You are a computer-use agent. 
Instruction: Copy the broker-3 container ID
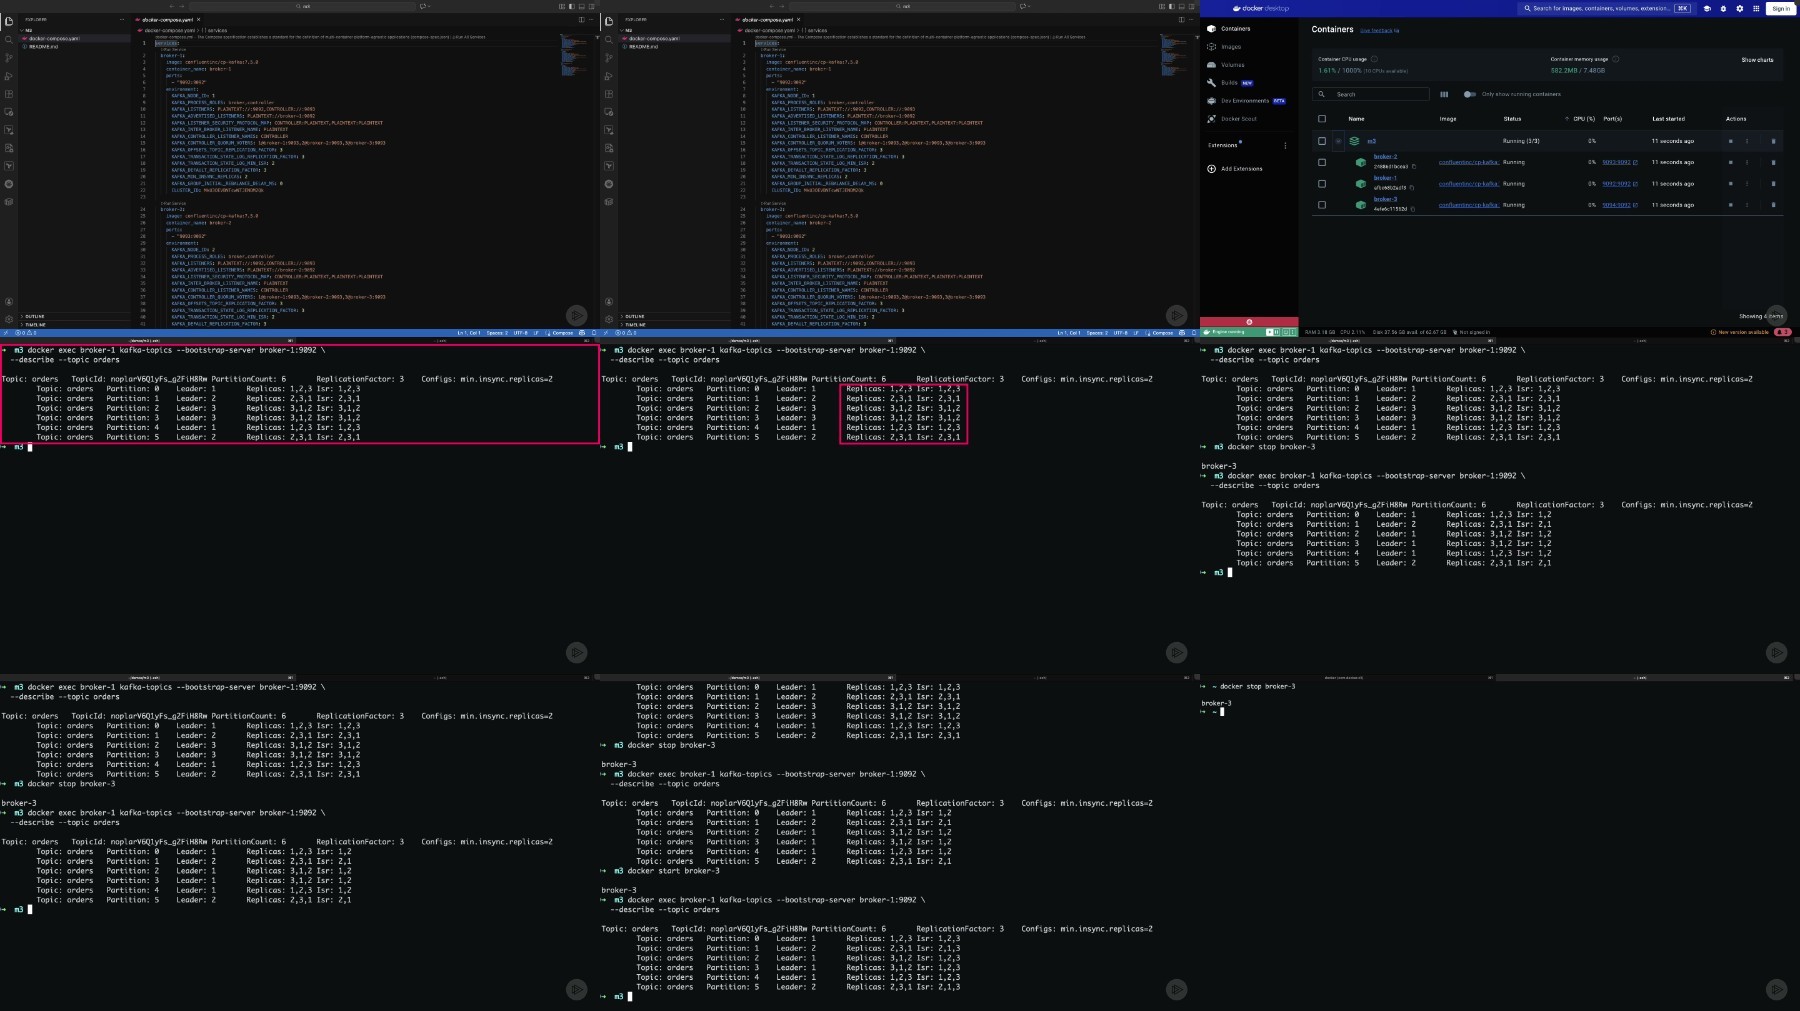[1412, 209]
